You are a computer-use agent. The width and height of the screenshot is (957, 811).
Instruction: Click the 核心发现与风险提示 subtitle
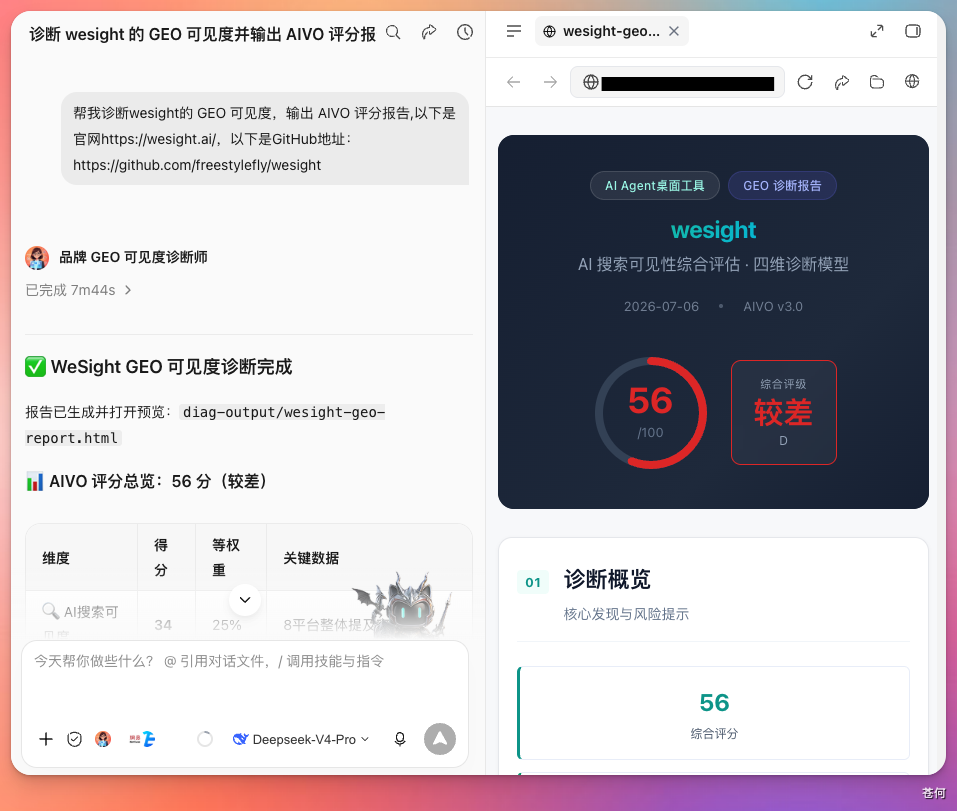[x=626, y=614]
